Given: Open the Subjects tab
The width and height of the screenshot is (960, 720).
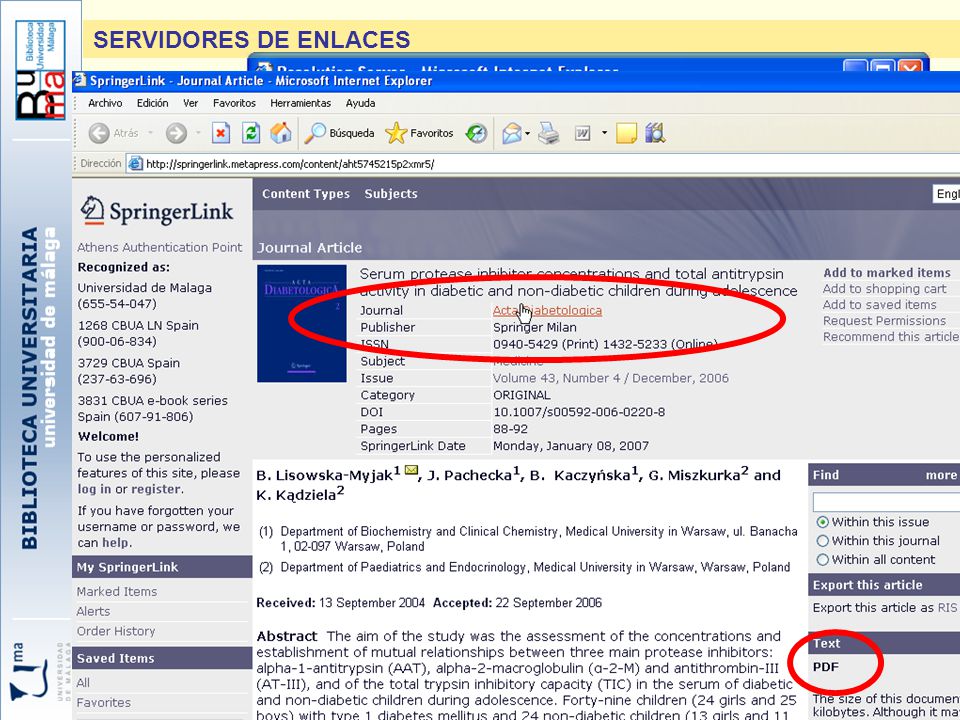Looking at the screenshot, I should [391, 193].
